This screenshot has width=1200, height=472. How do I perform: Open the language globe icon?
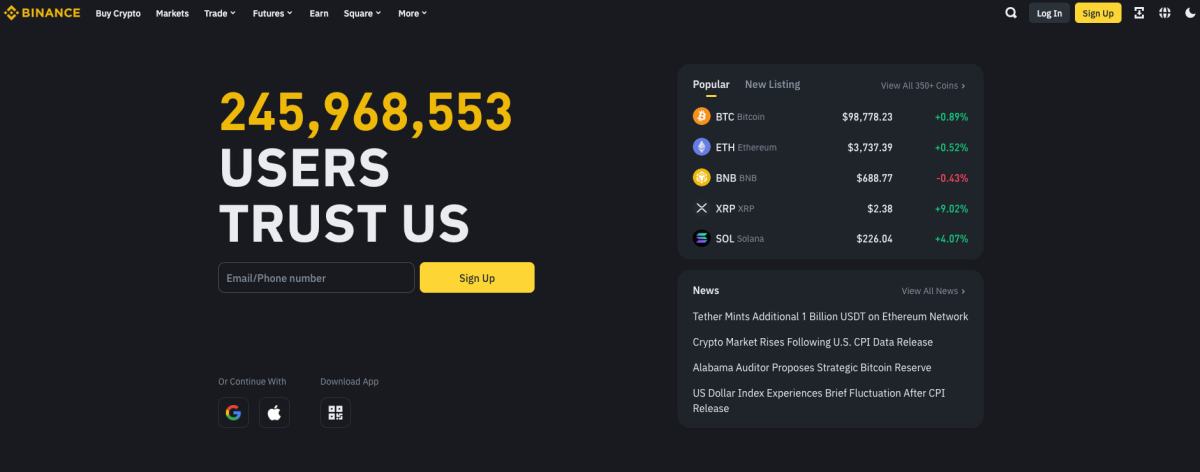(x=1164, y=13)
